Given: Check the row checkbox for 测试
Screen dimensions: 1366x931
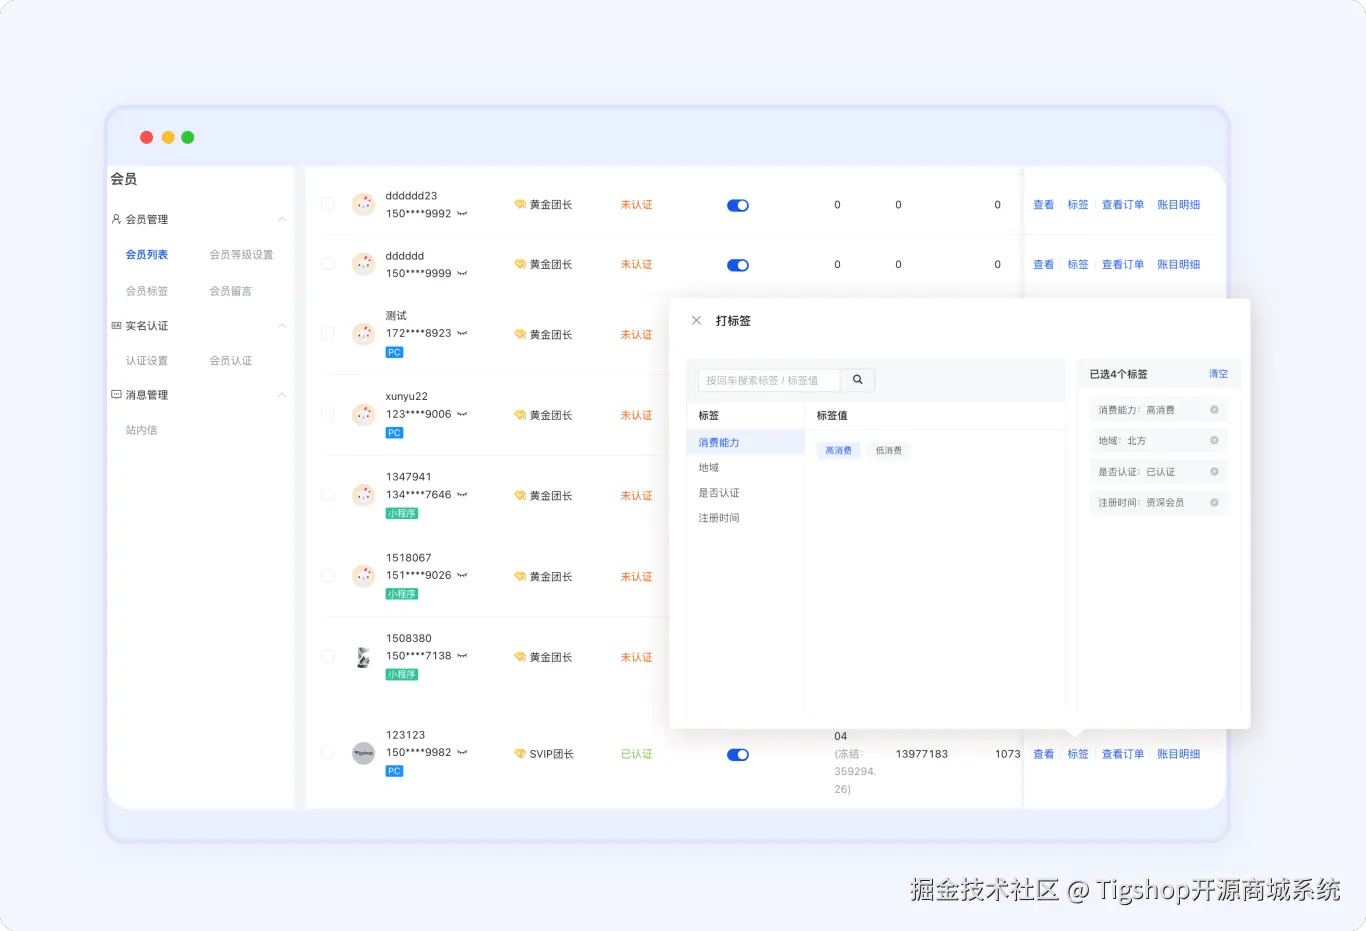Looking at the screenshot, I should [x=328, y=334].
